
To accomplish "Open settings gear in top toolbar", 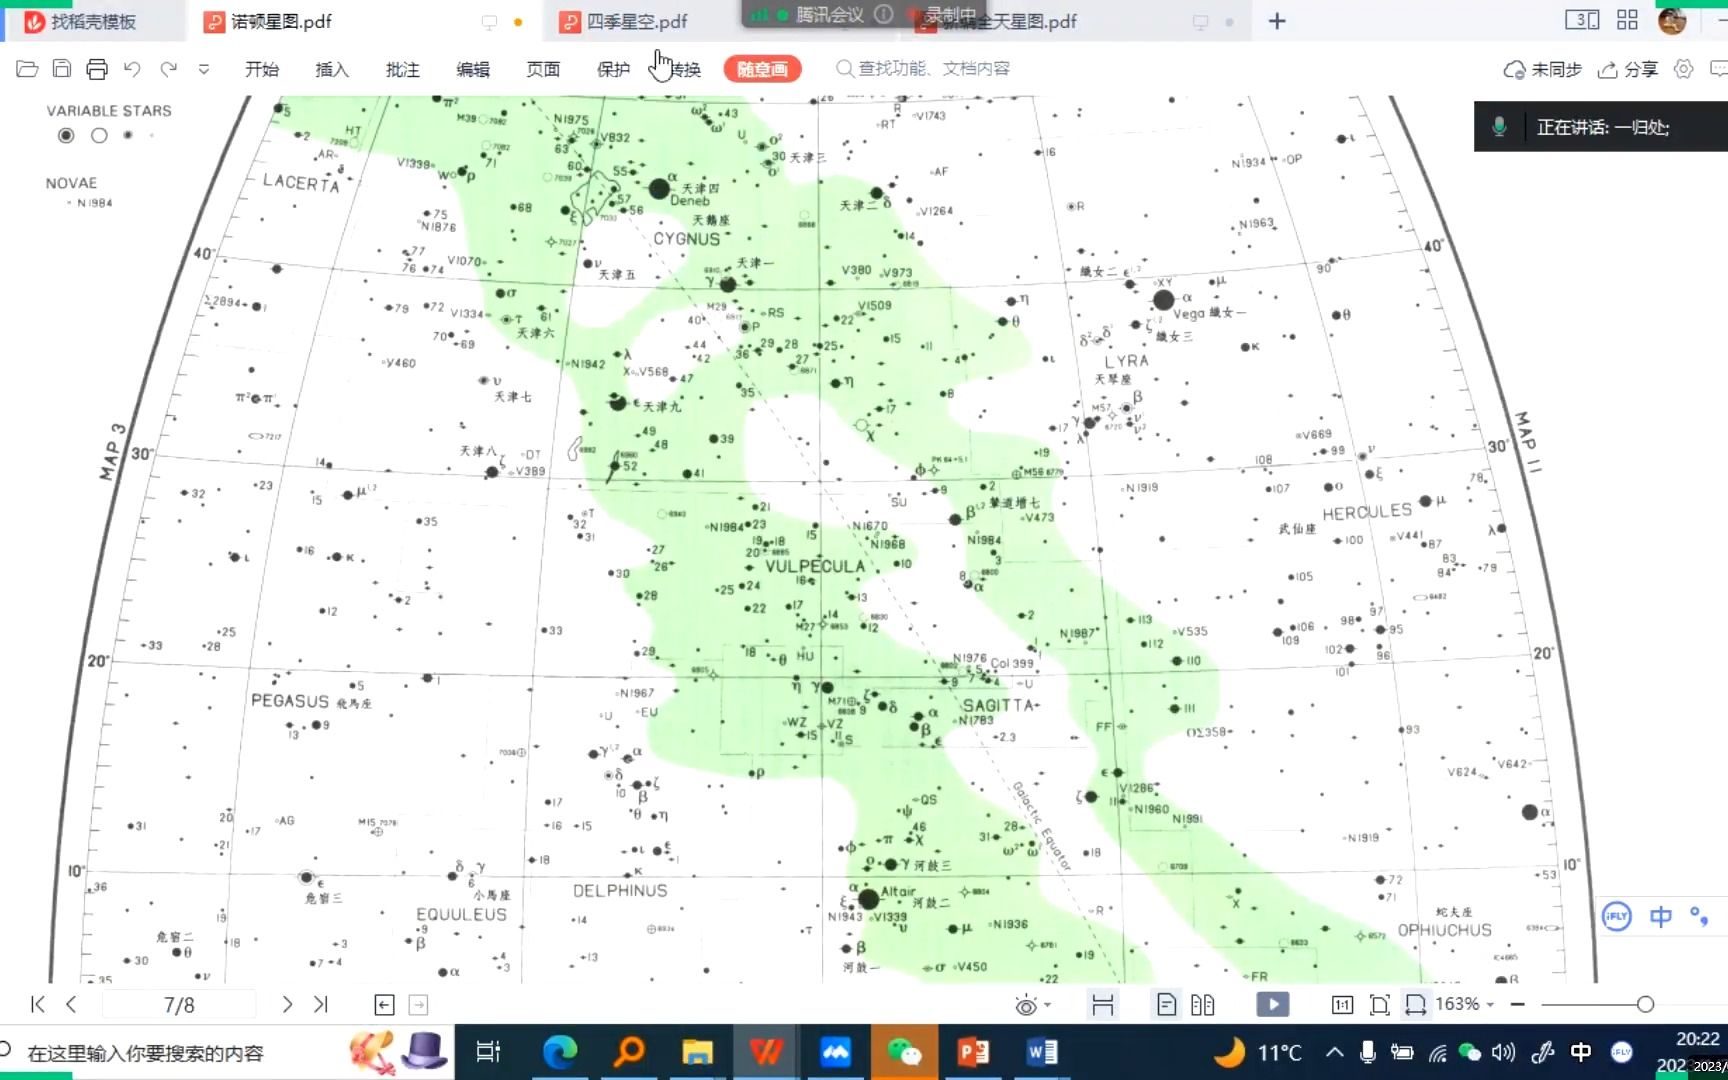I will (x=1684, y=69).
